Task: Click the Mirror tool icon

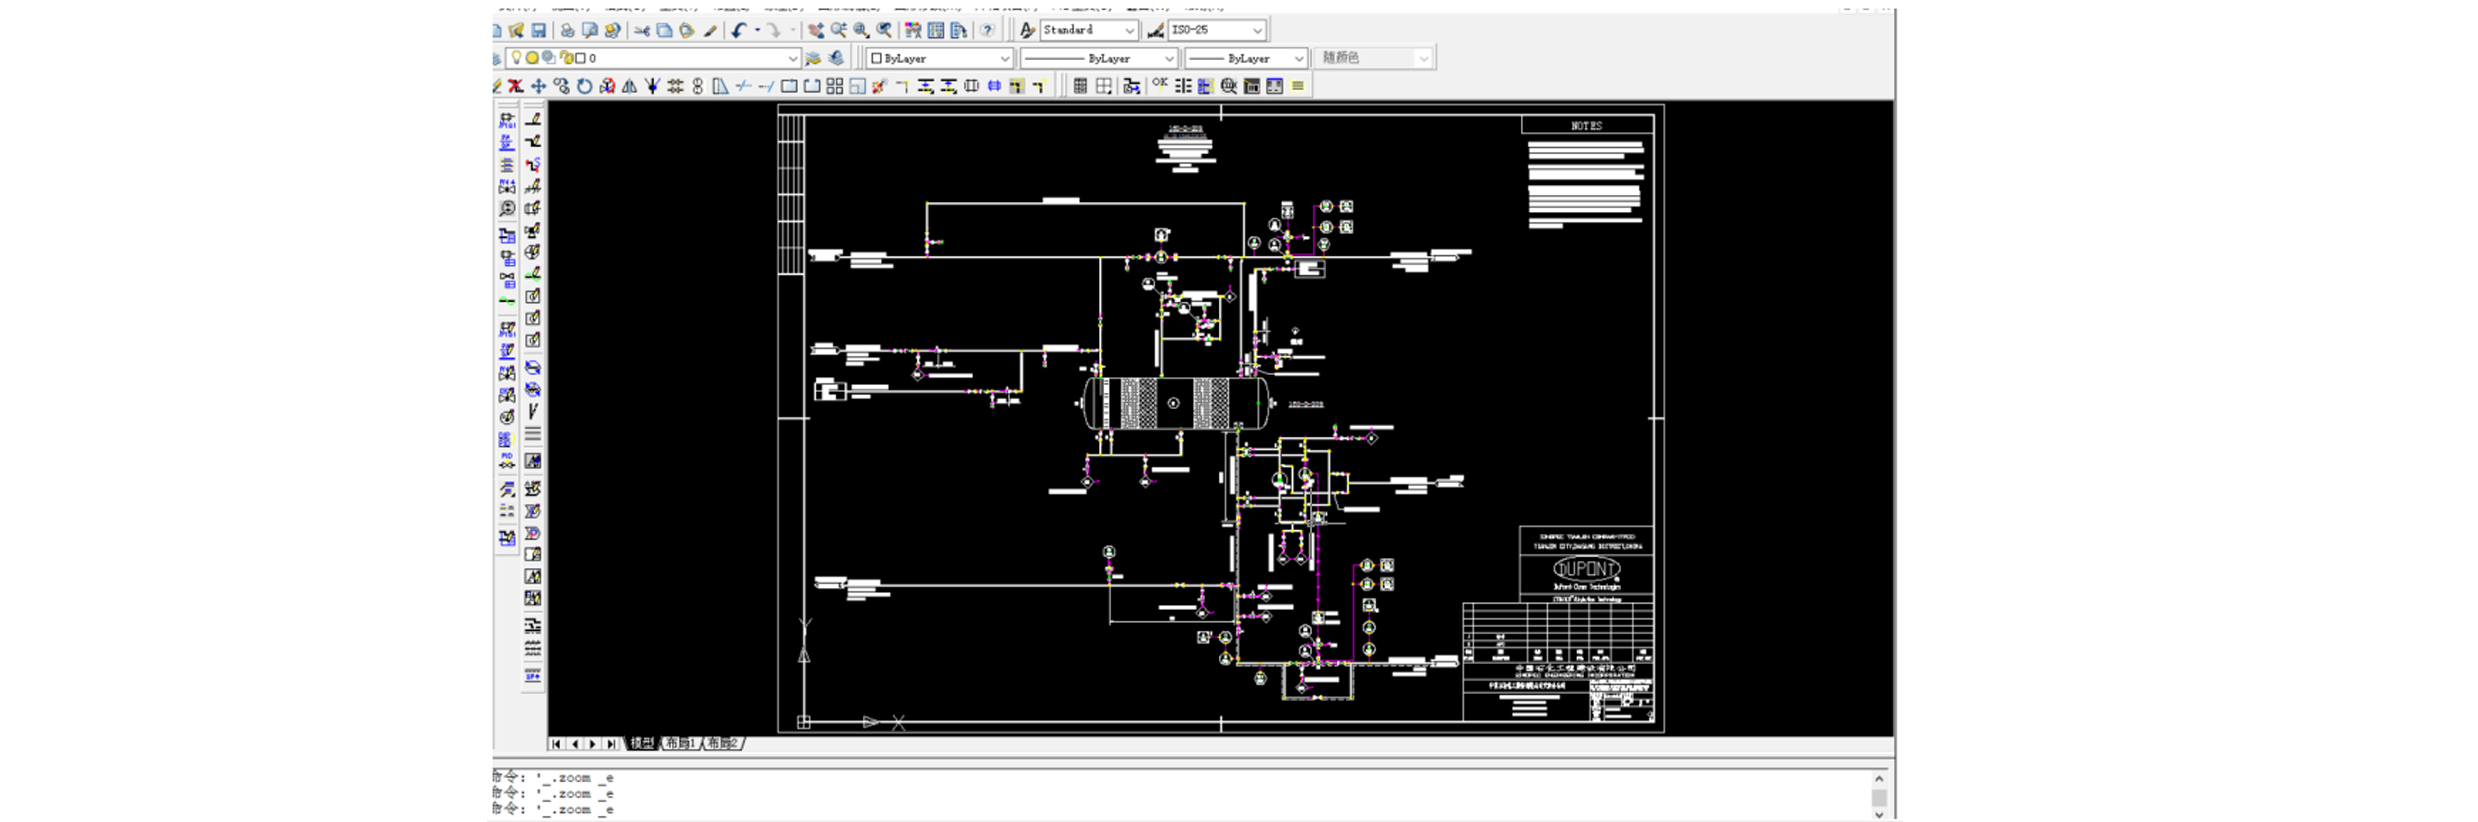Action: [x=630, y=87]
